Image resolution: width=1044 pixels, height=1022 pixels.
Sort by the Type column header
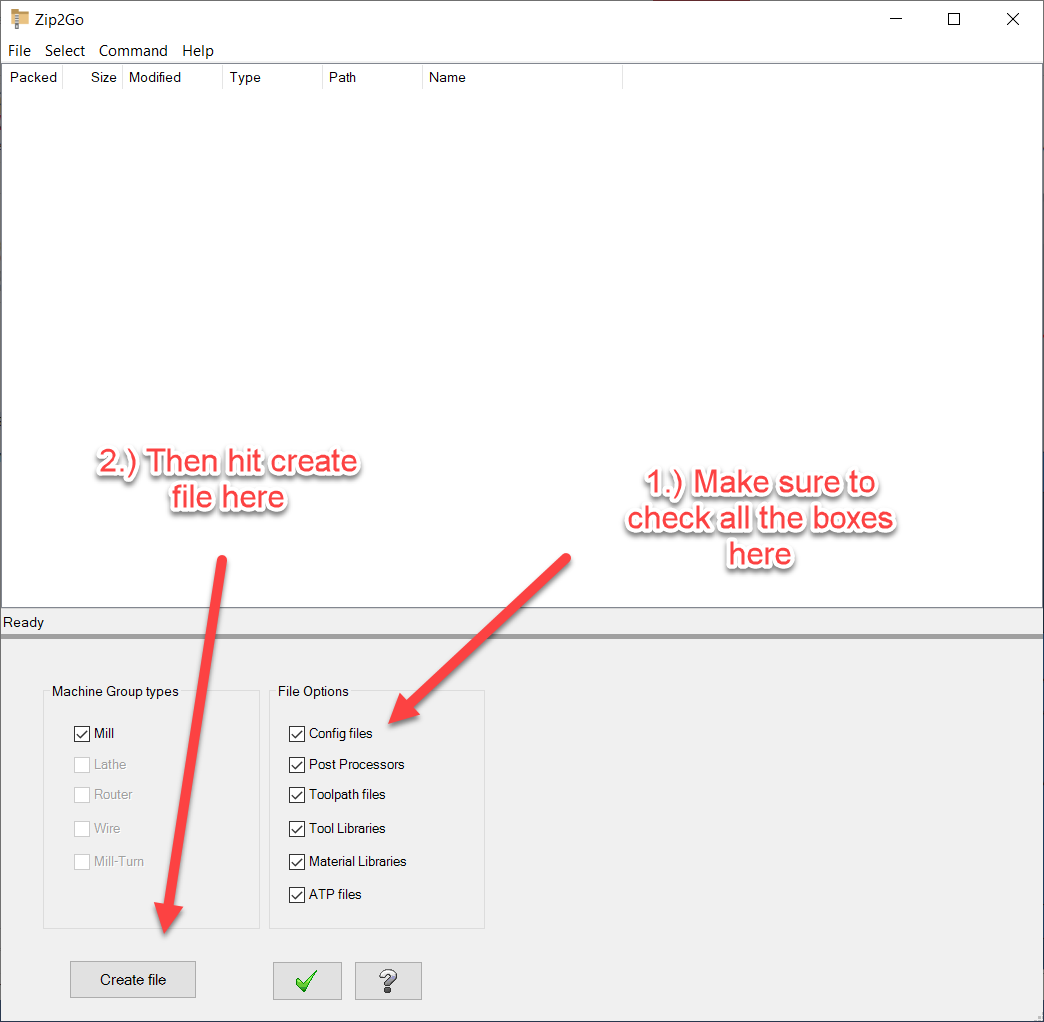point(272,77)
